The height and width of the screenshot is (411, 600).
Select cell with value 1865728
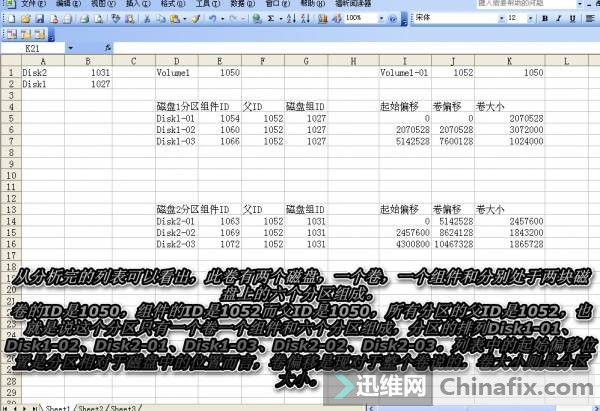509,244
